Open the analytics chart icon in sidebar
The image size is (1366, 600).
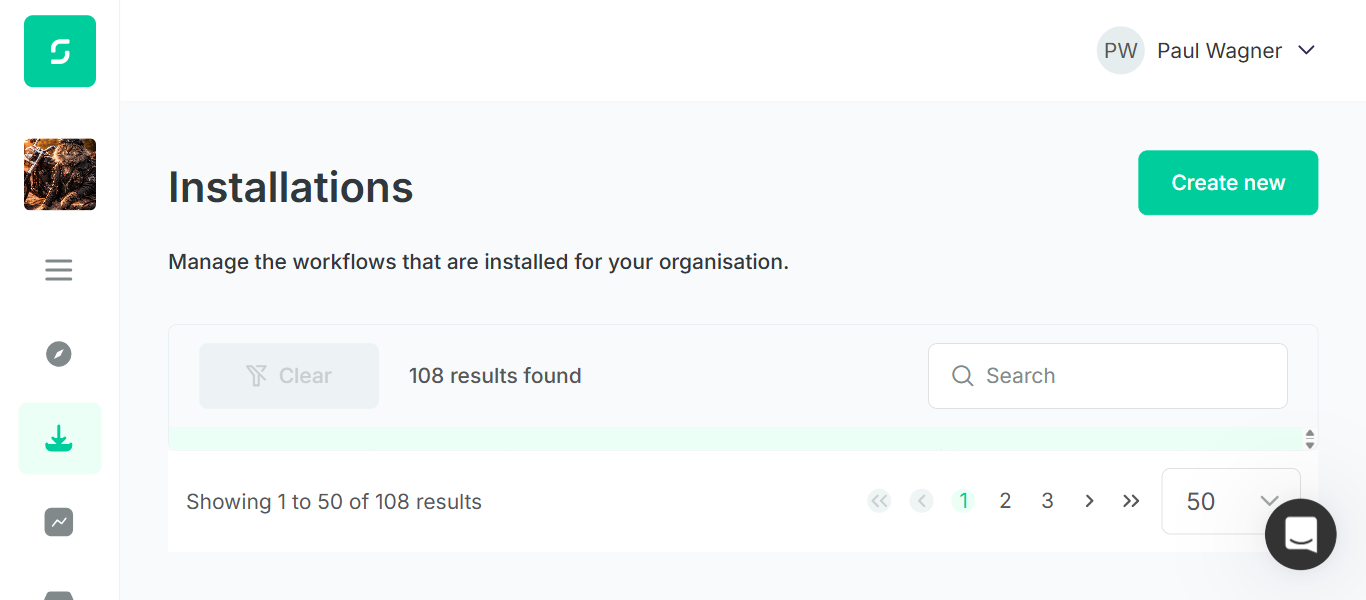pyautogui.click(x=59, y=522)
